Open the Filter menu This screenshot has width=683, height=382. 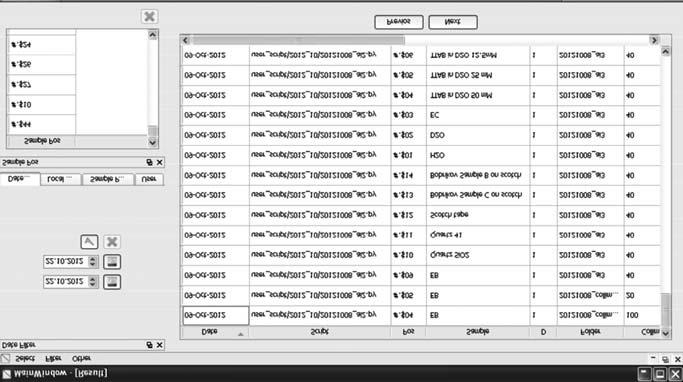coord(54,358)
